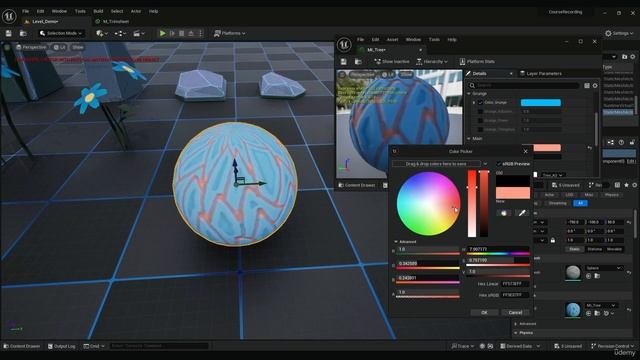Open the Build menu
This screenshot has width=640, height=360.
98,11
